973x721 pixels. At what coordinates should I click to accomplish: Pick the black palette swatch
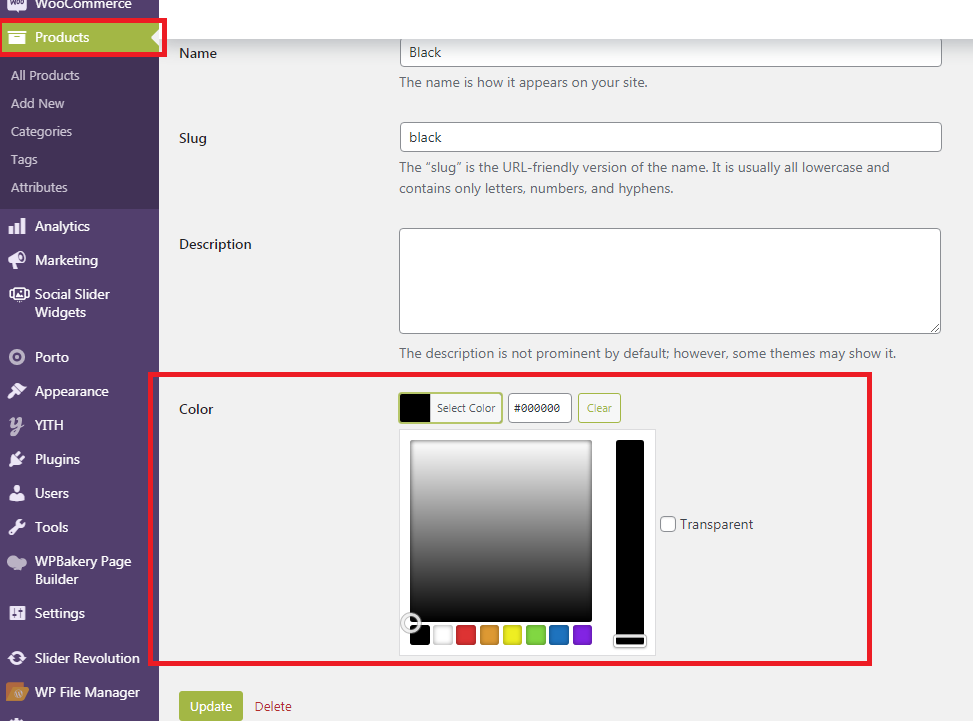[x=420, y=635]
